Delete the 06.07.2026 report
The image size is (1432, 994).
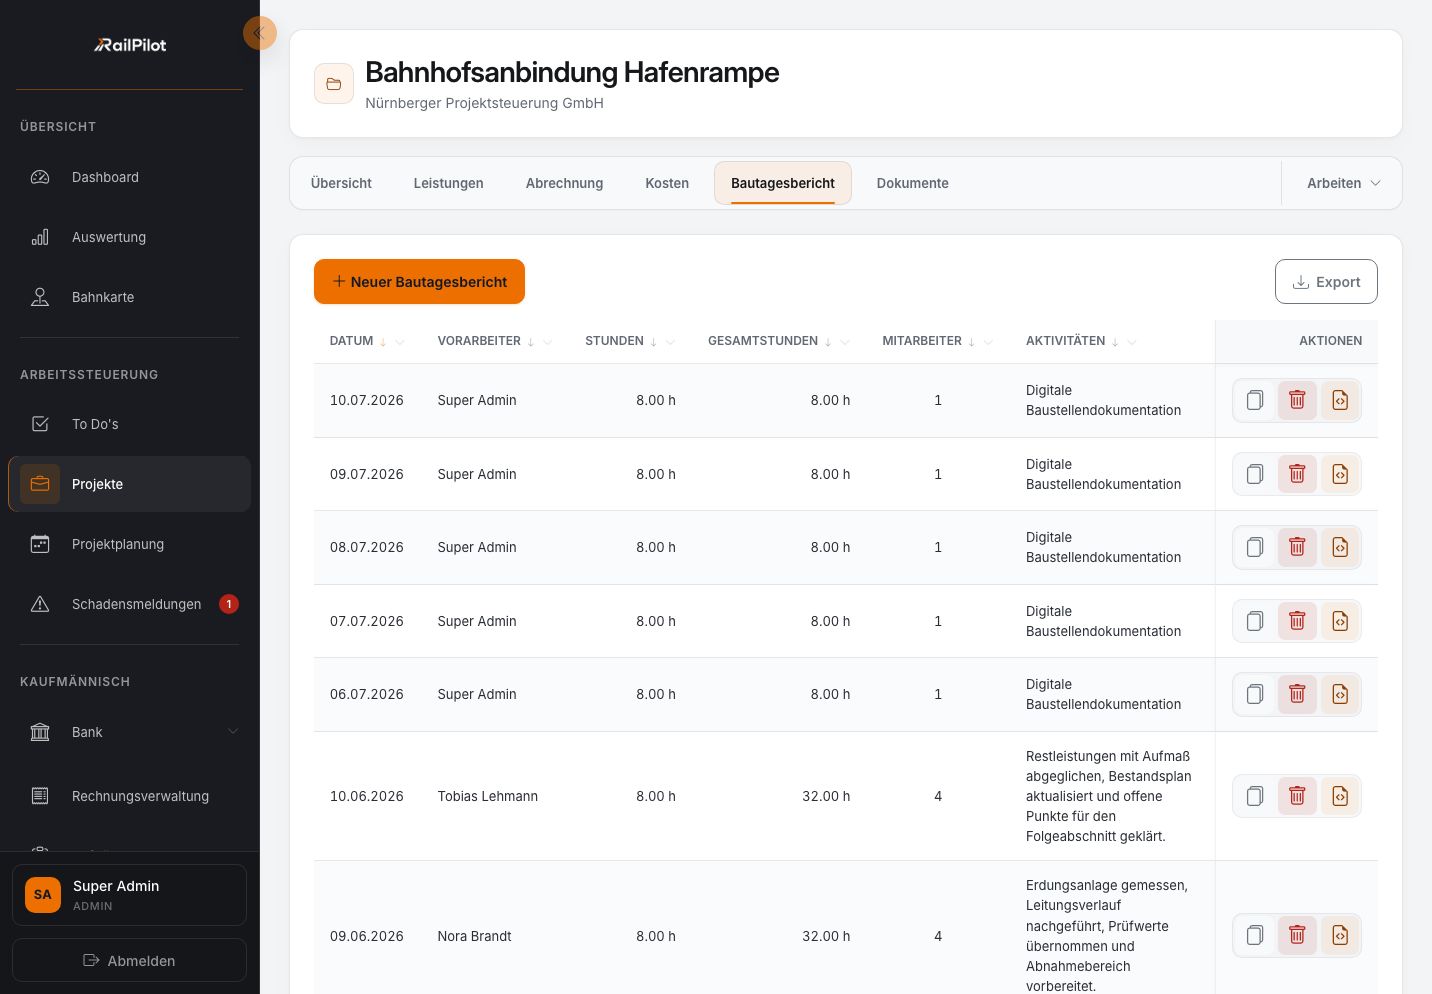point(1297,694)
